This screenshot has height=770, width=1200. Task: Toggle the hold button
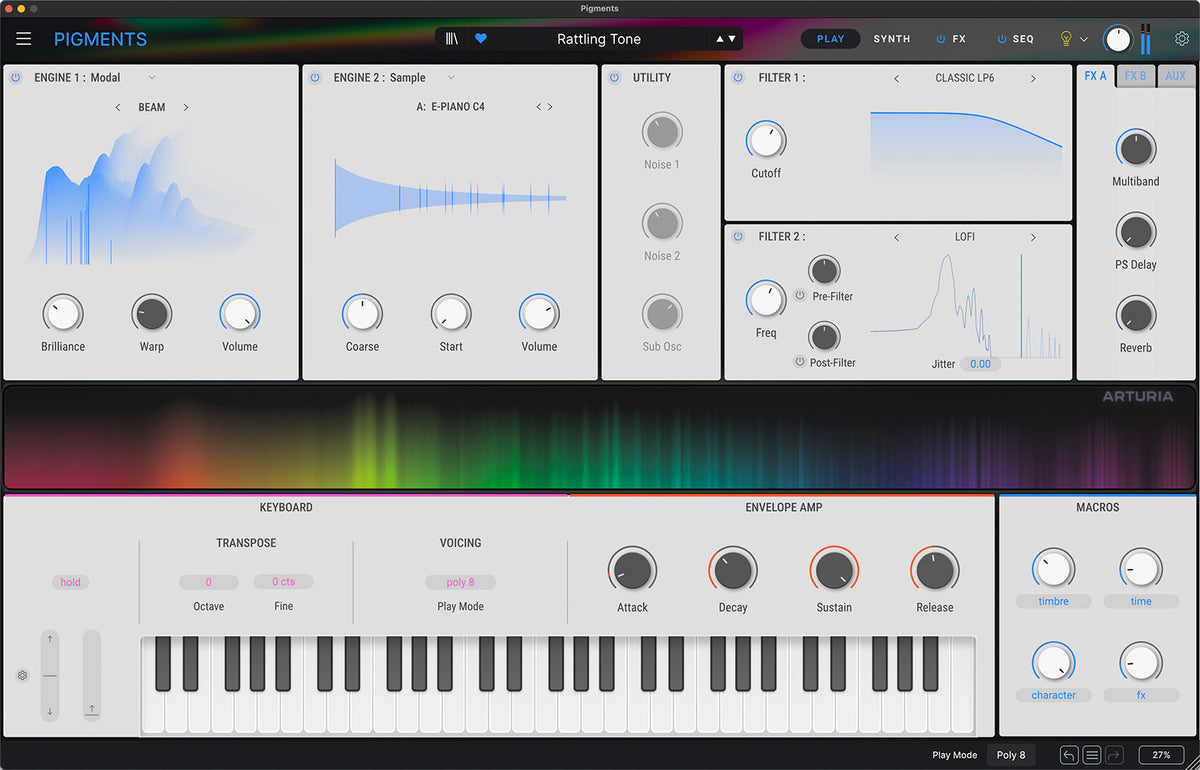[x=70, y=582]
